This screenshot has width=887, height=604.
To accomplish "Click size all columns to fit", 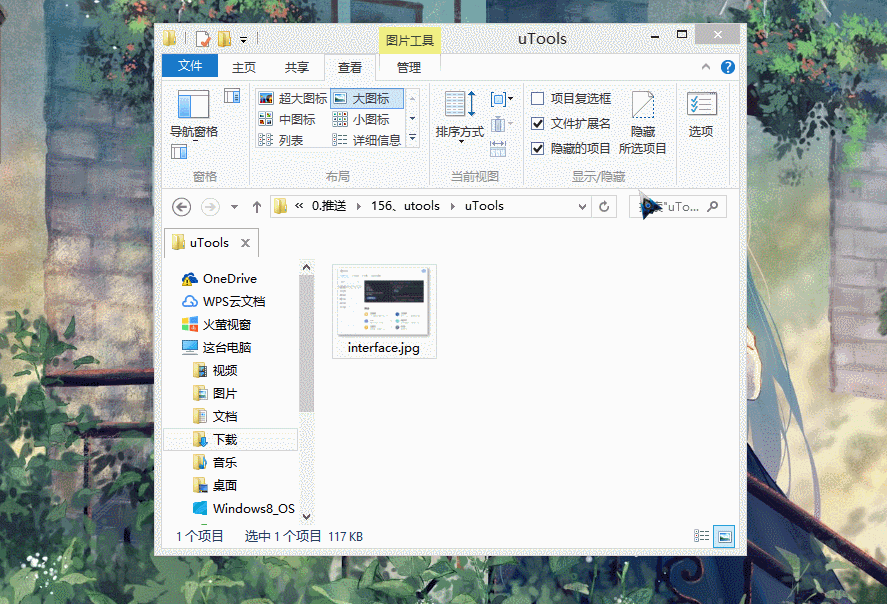I will [498, 149].
